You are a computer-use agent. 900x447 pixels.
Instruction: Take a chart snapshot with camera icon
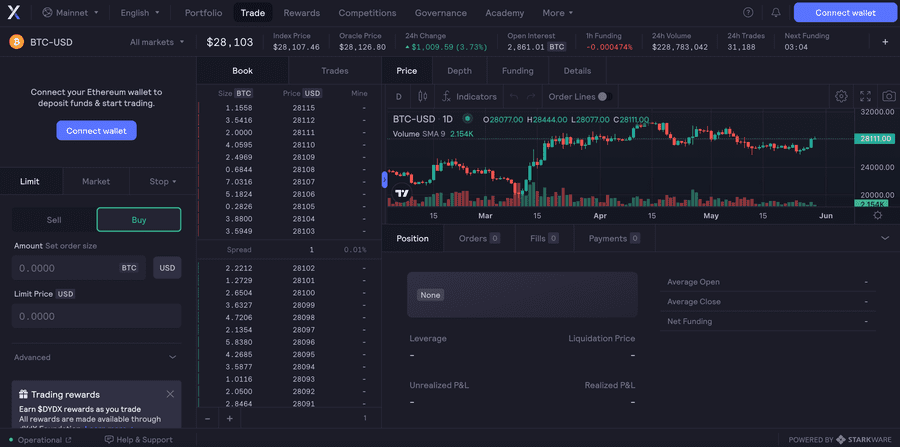click(889, 97)
